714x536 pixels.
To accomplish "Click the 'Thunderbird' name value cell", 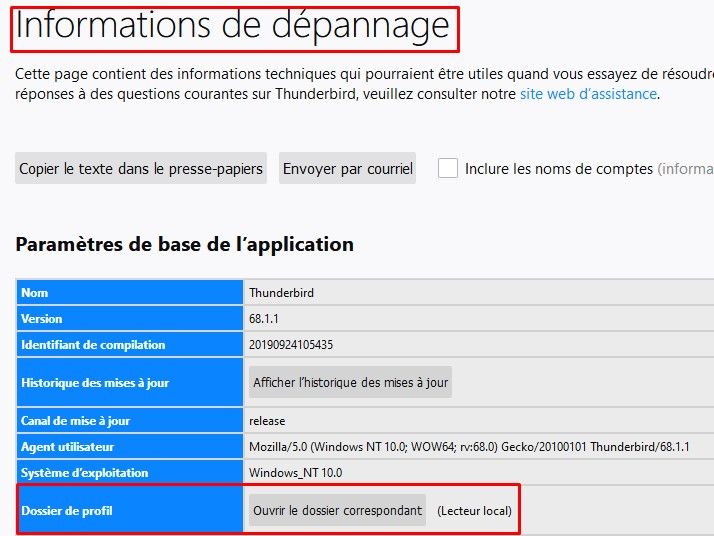I will point(479,292).
